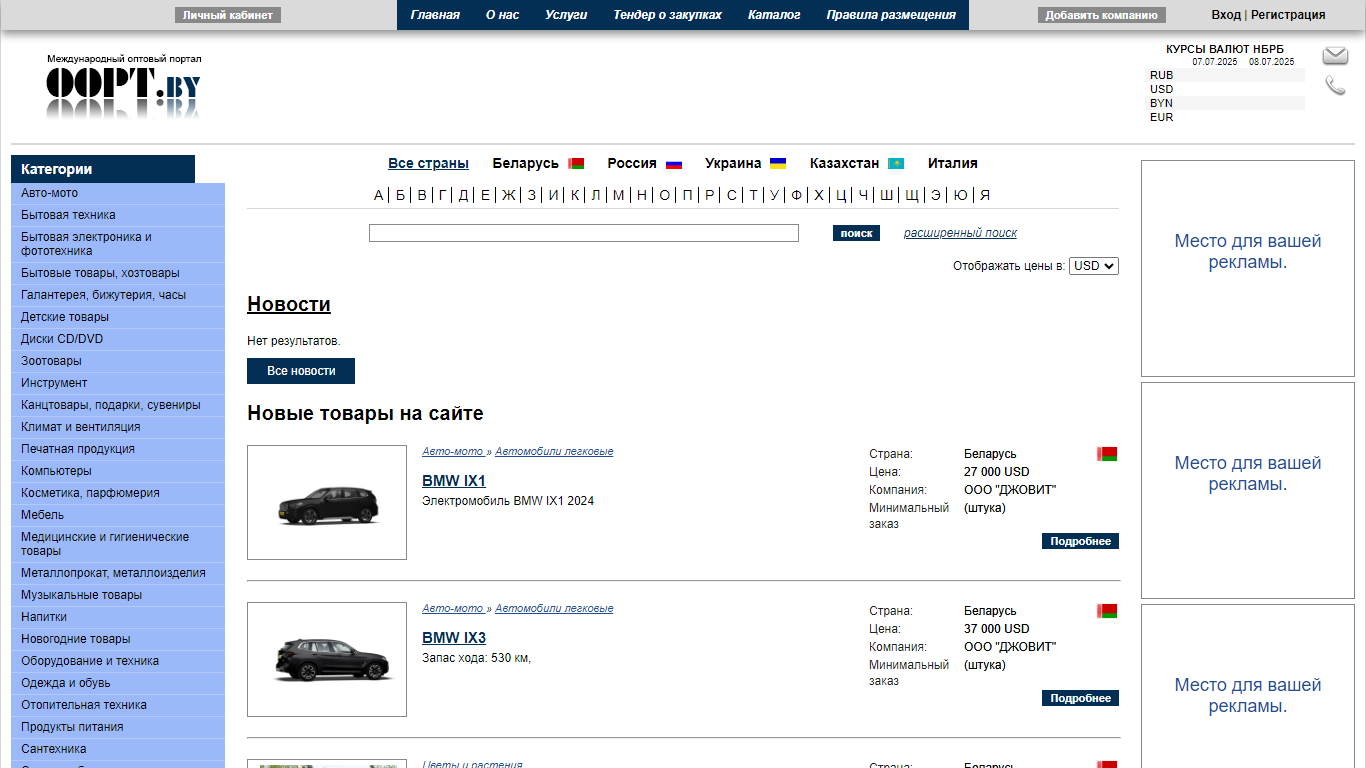Screen dimensions: 1366x768
Task: Click the Личный кабинет button
Action: 228,15
